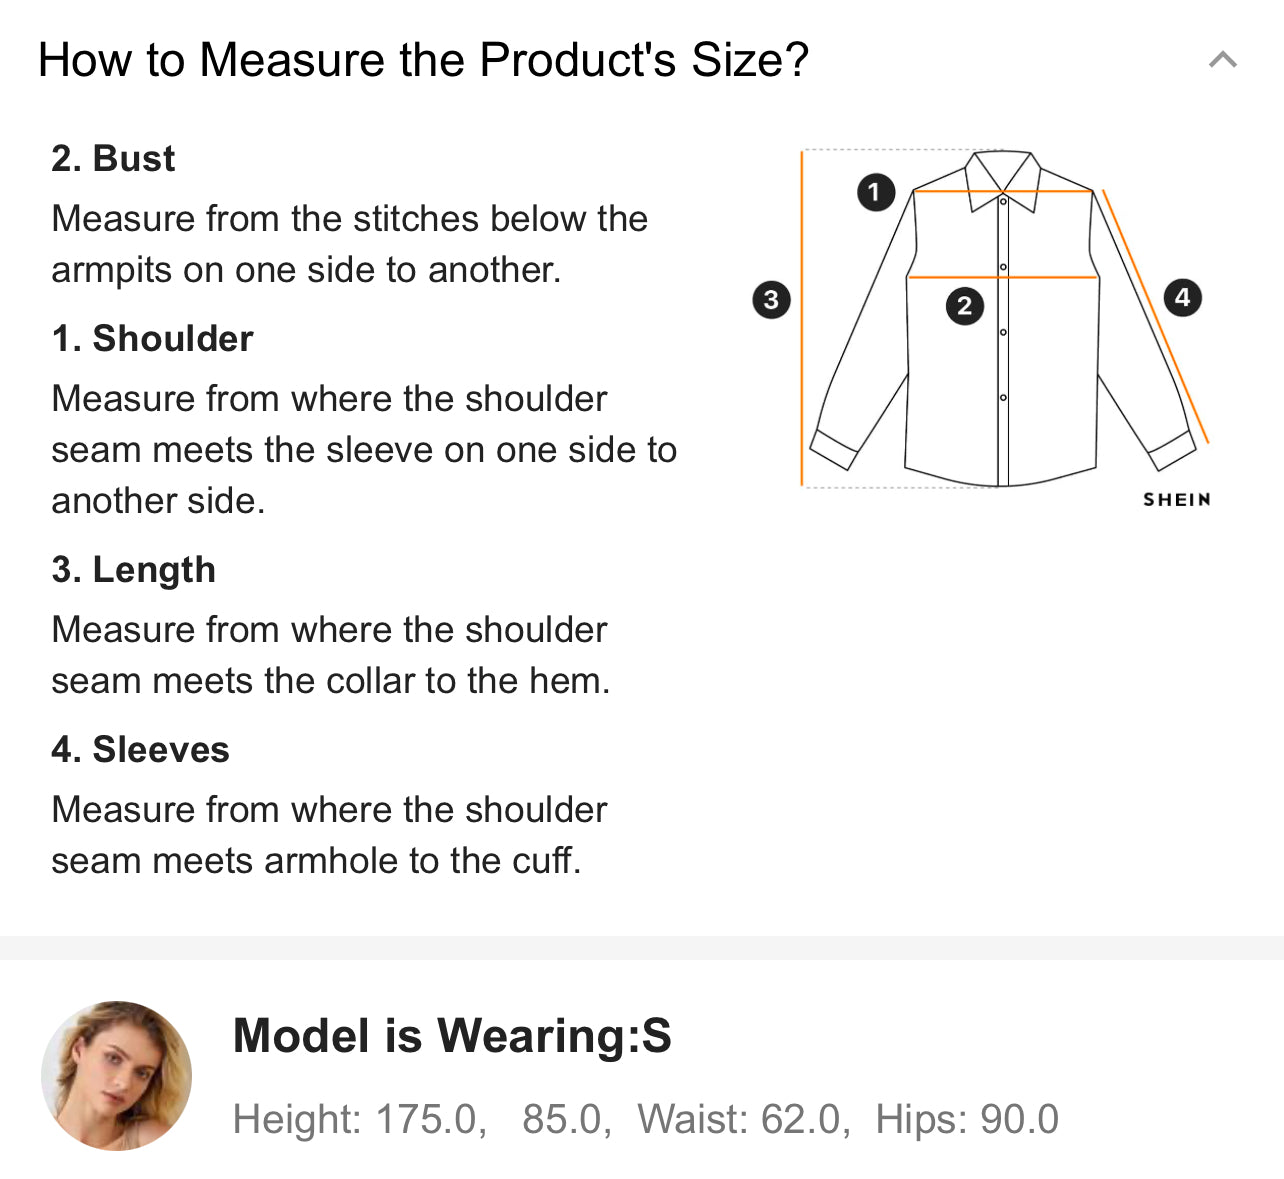Tap the number 3 length marker

[x=771, y=299]
